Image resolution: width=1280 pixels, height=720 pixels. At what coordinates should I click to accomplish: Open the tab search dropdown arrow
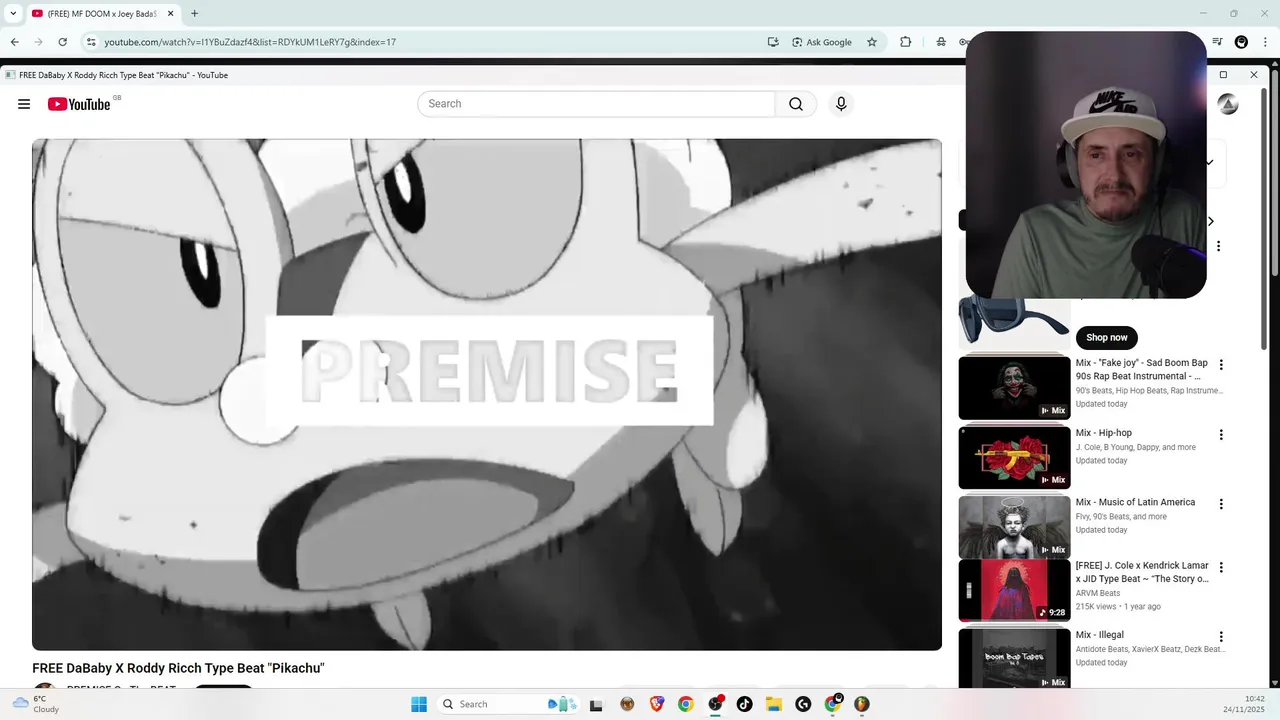tap(13, 14)
